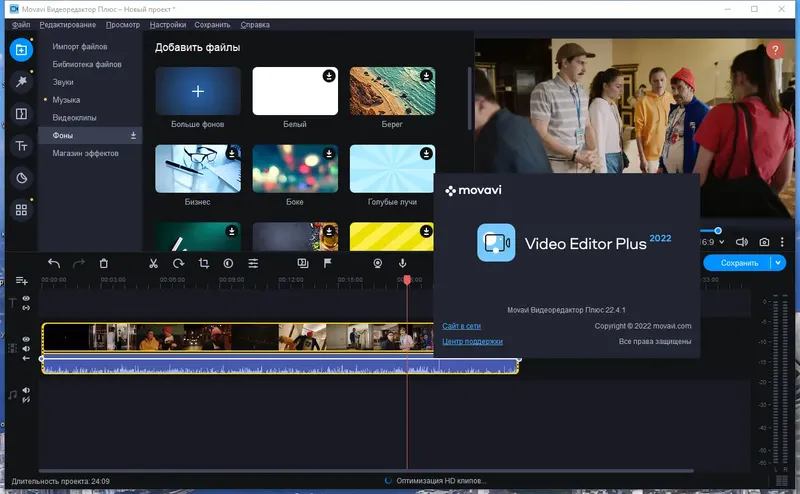Image resolution: width=800 pixels, height=494 pixels.
Task: Open the Filters magic wand tab
Action: [21, 82]
